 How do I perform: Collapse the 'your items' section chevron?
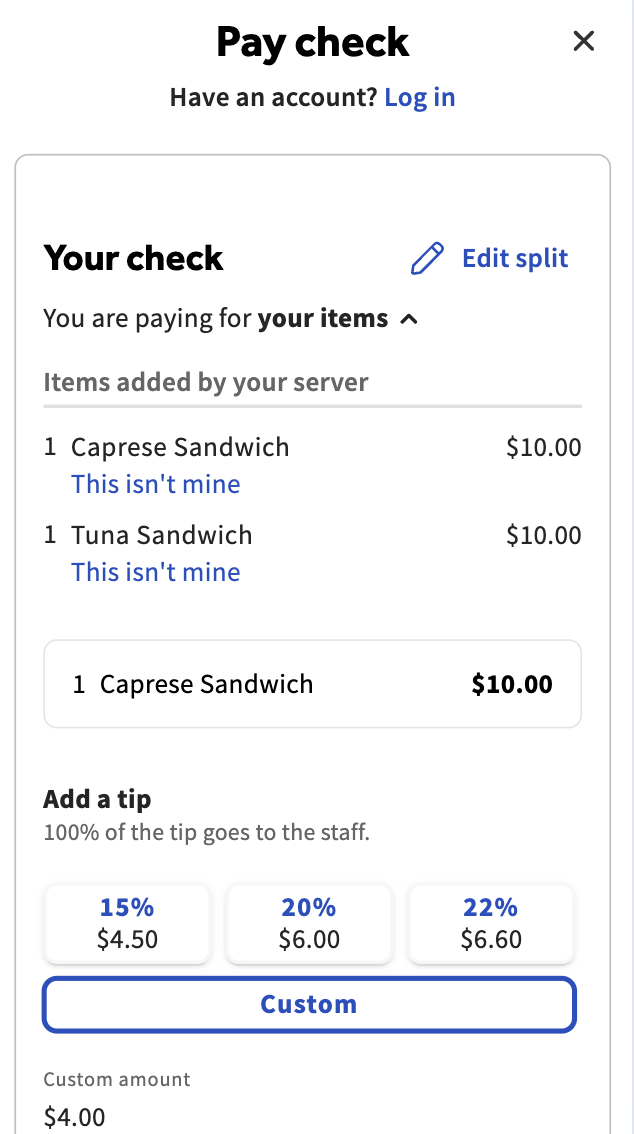409,320
